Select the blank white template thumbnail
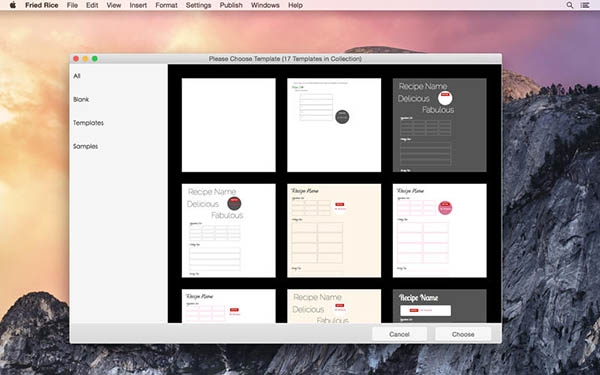This screenshot has height=375, width=600. (x=228, y=125)
